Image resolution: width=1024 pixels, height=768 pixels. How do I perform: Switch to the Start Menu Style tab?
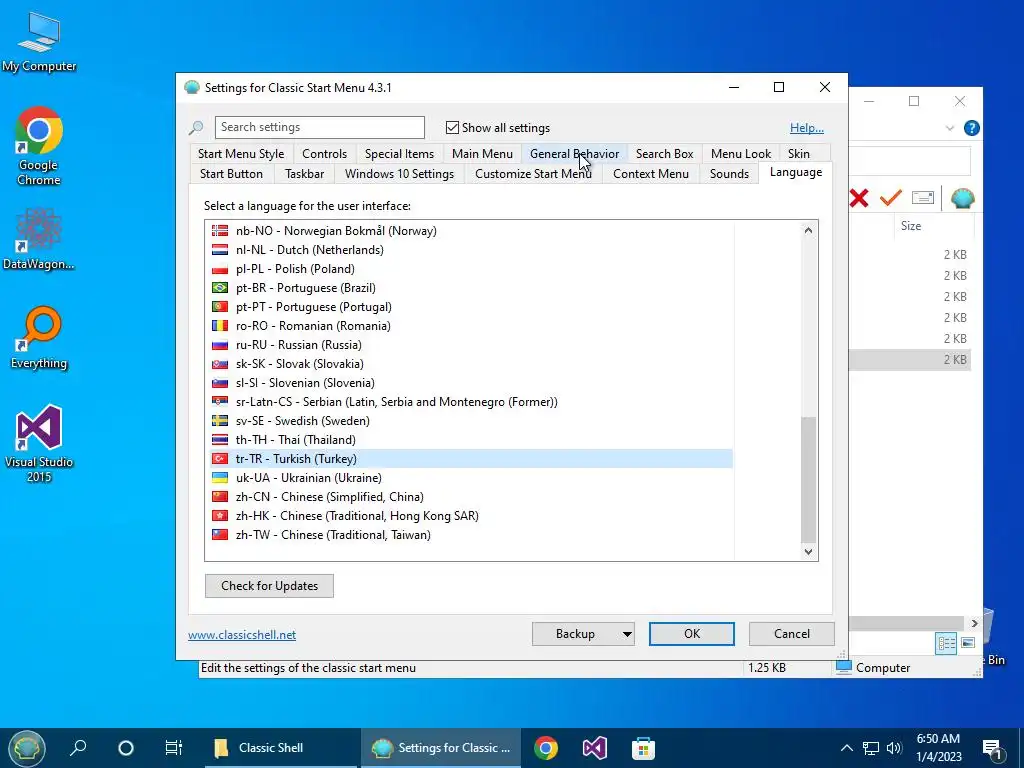(241, 154)
